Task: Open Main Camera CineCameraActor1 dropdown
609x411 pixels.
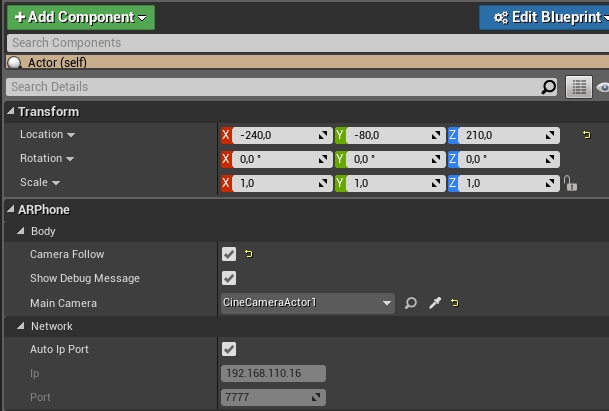Action: point(308,303)
